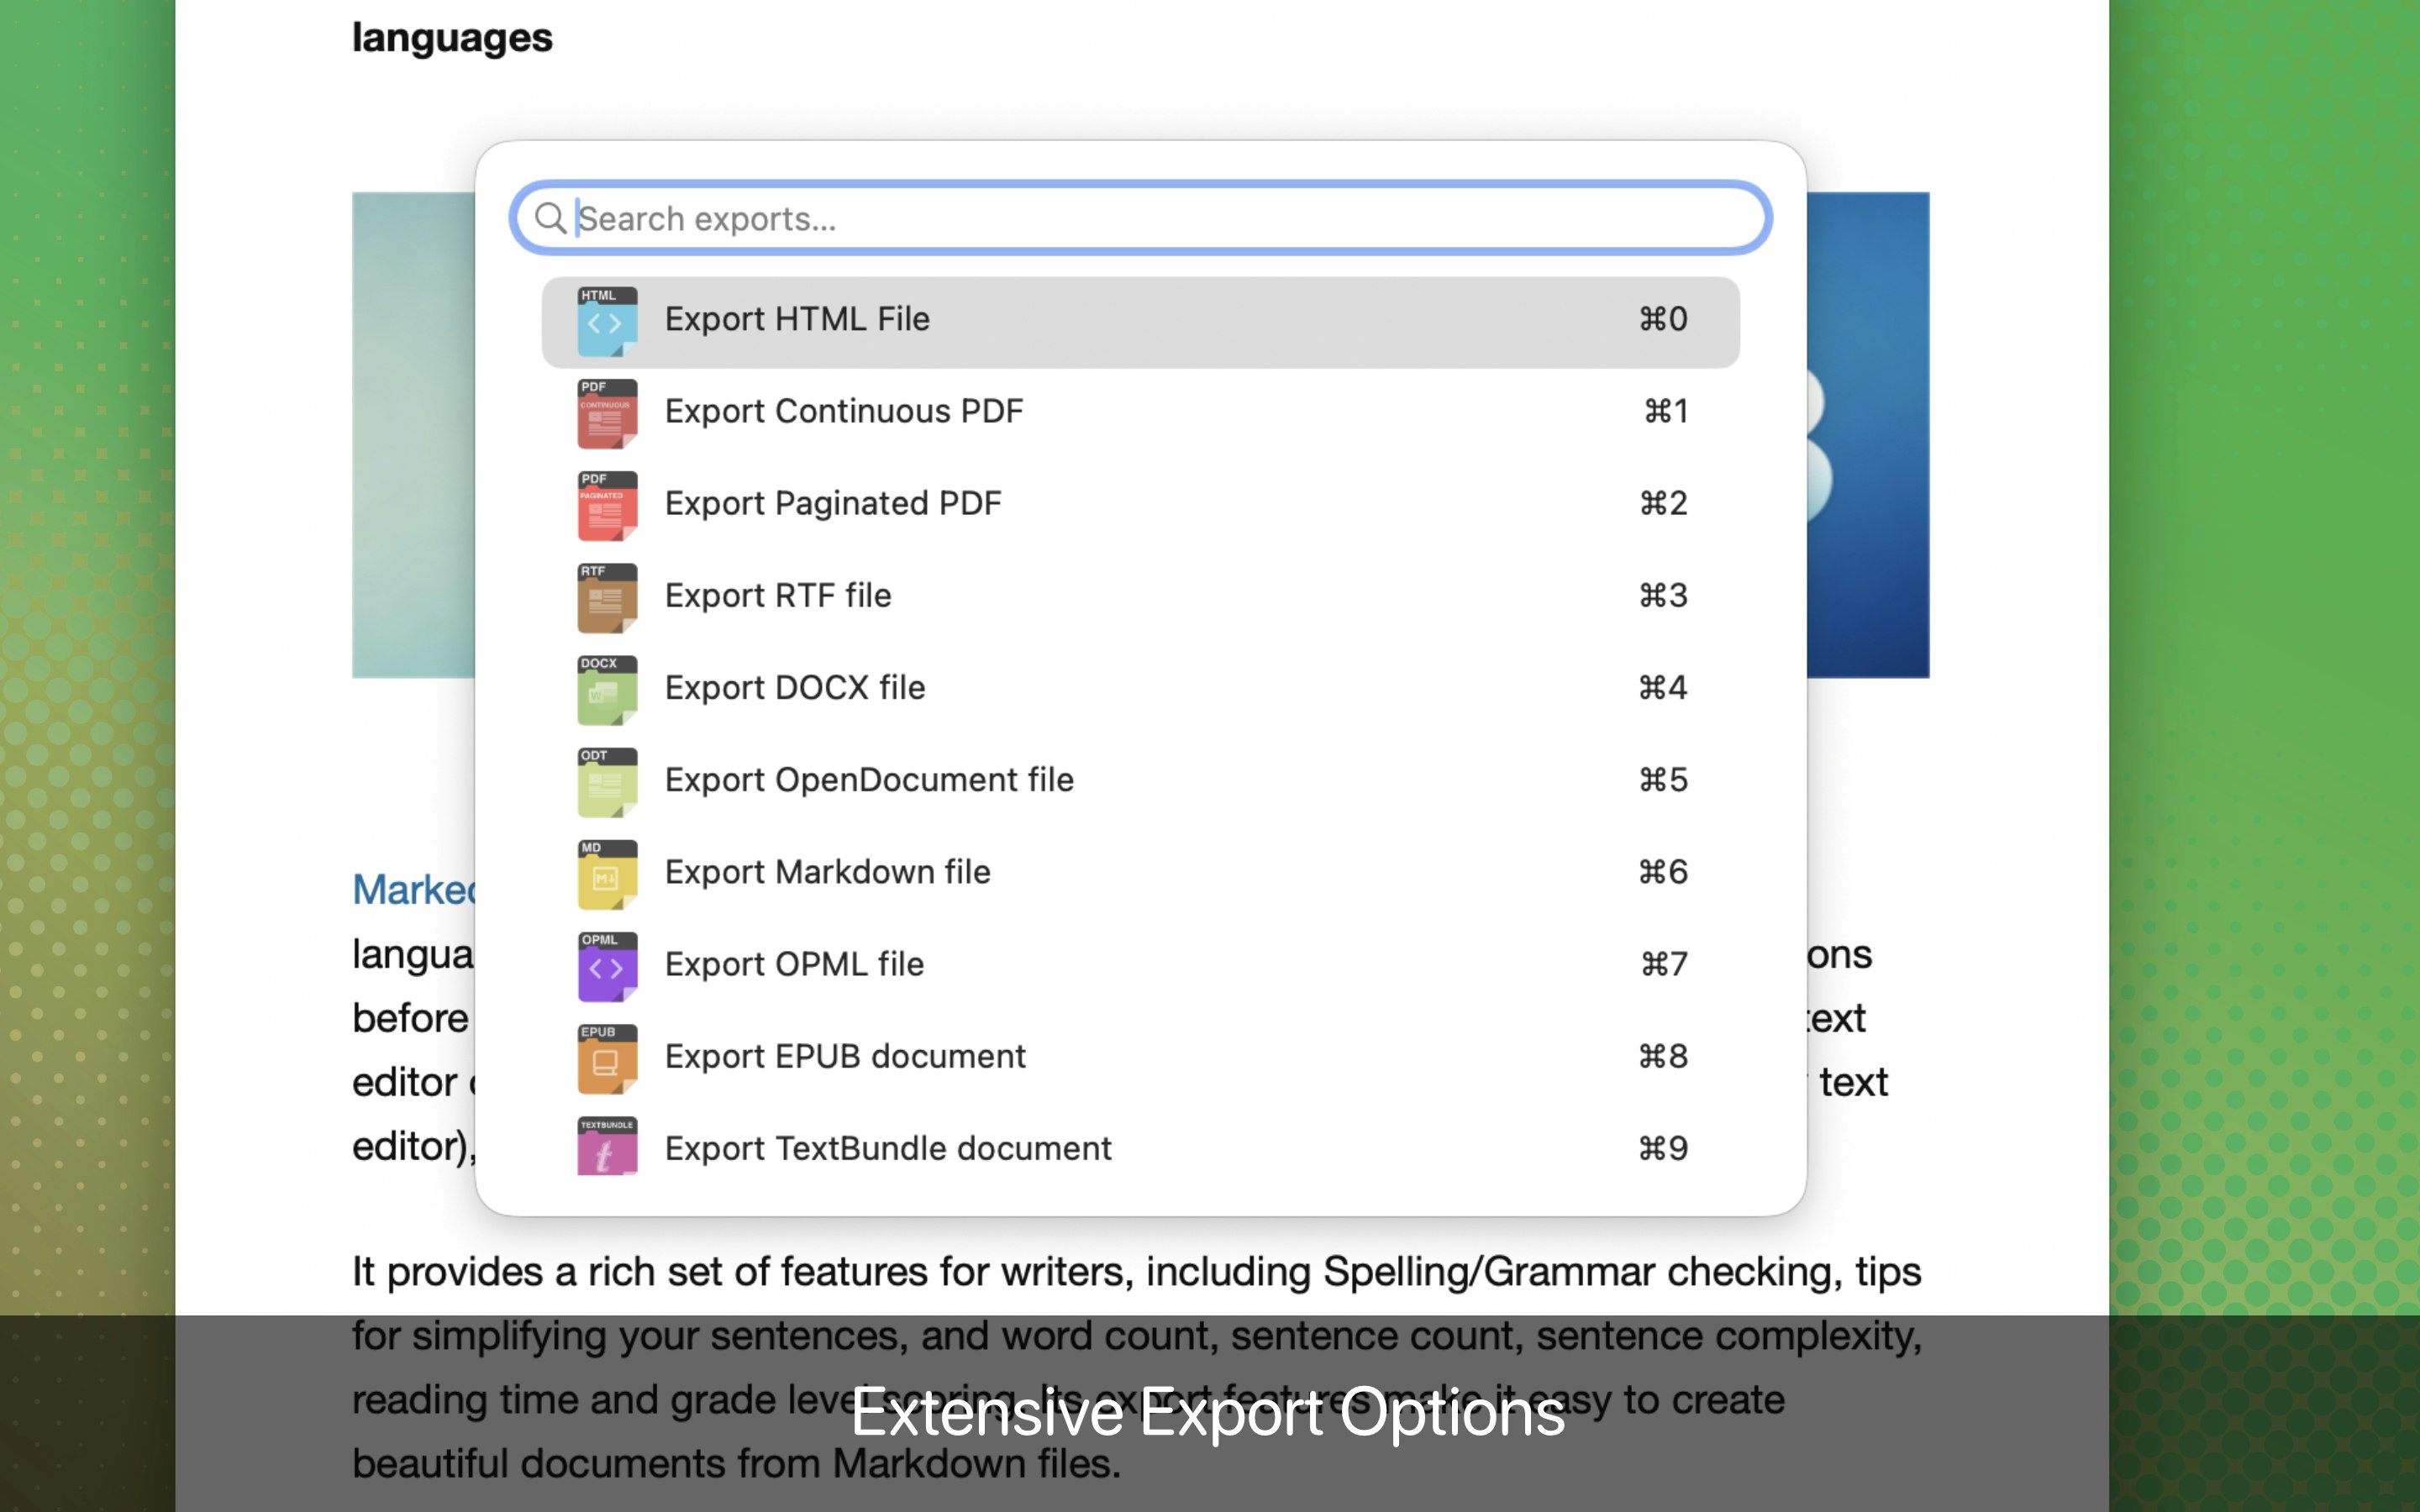The height and width of the screenshot is (1512, 2420).
Task: Click the ⌘6 shortcut label
Action: pyautogui.click(x=1663, y=871)
